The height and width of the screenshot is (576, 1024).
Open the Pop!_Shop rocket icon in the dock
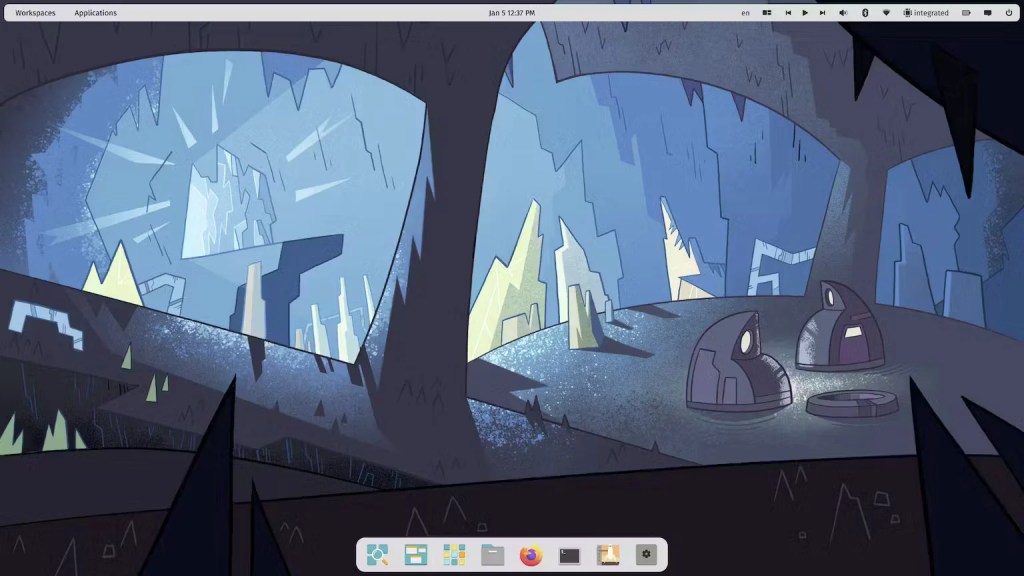(x=608, y=554)
